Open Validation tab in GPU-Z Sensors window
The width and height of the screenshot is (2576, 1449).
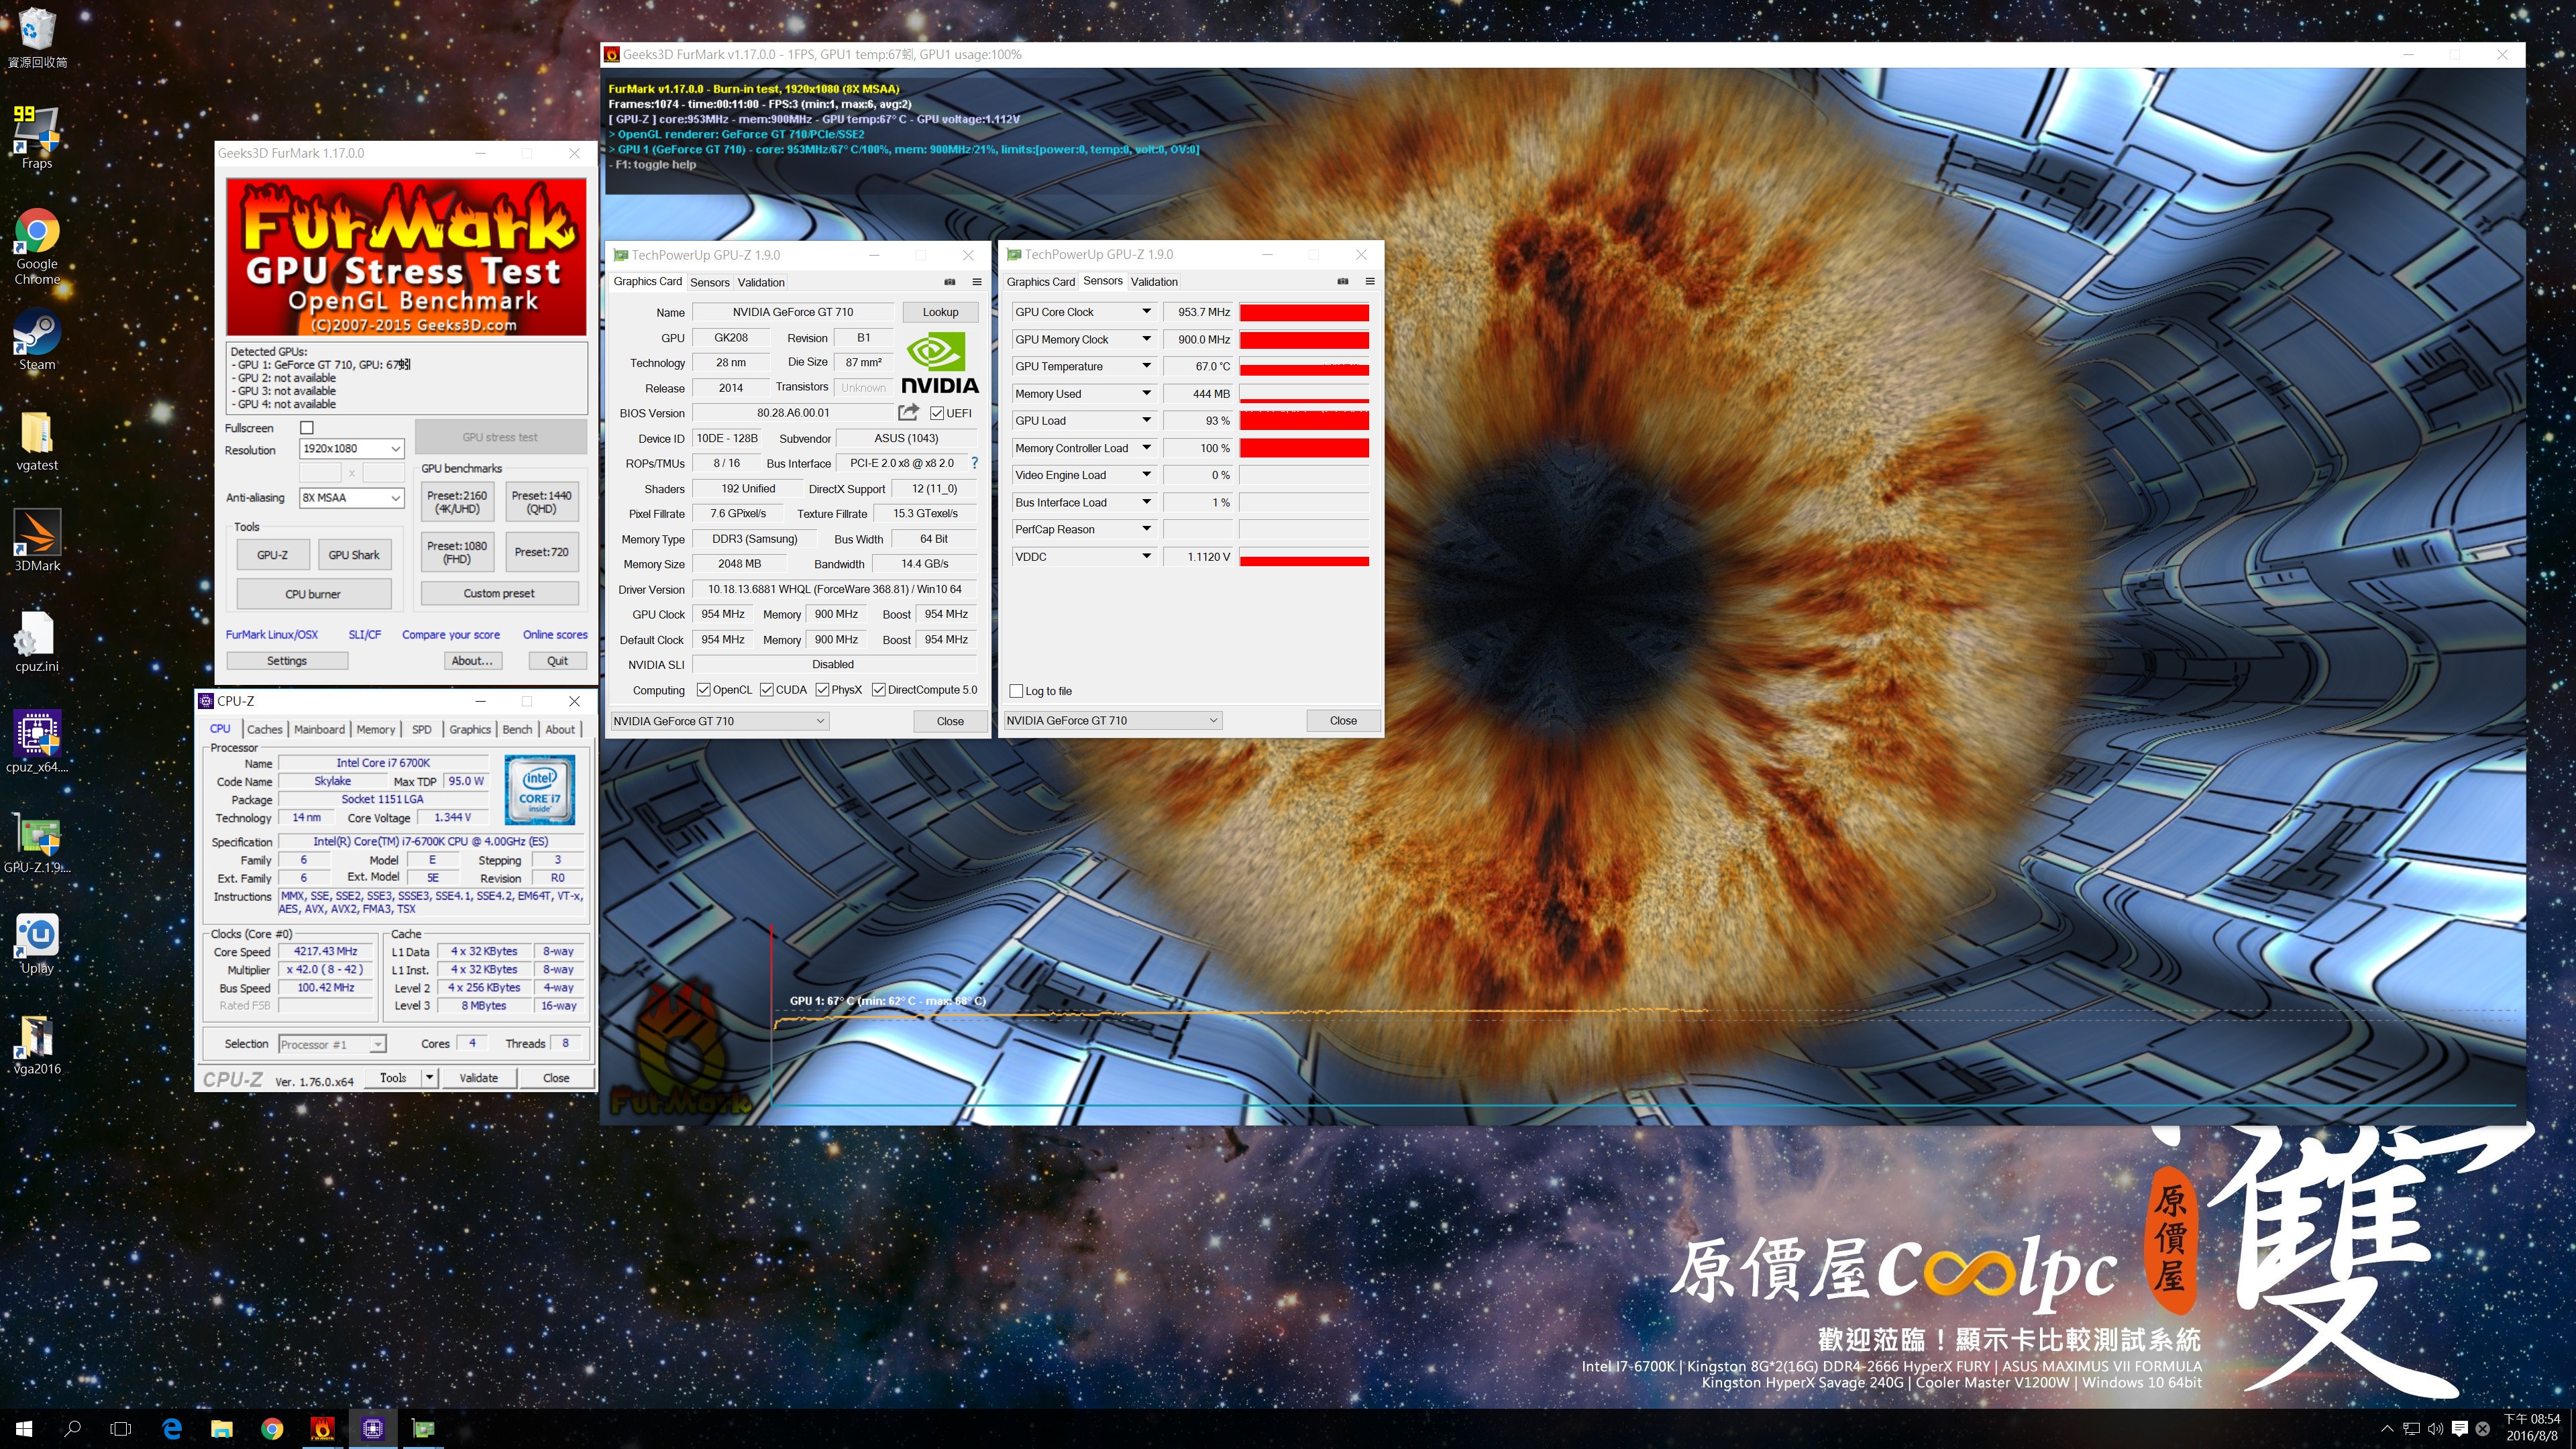[x=1154, y=282]
